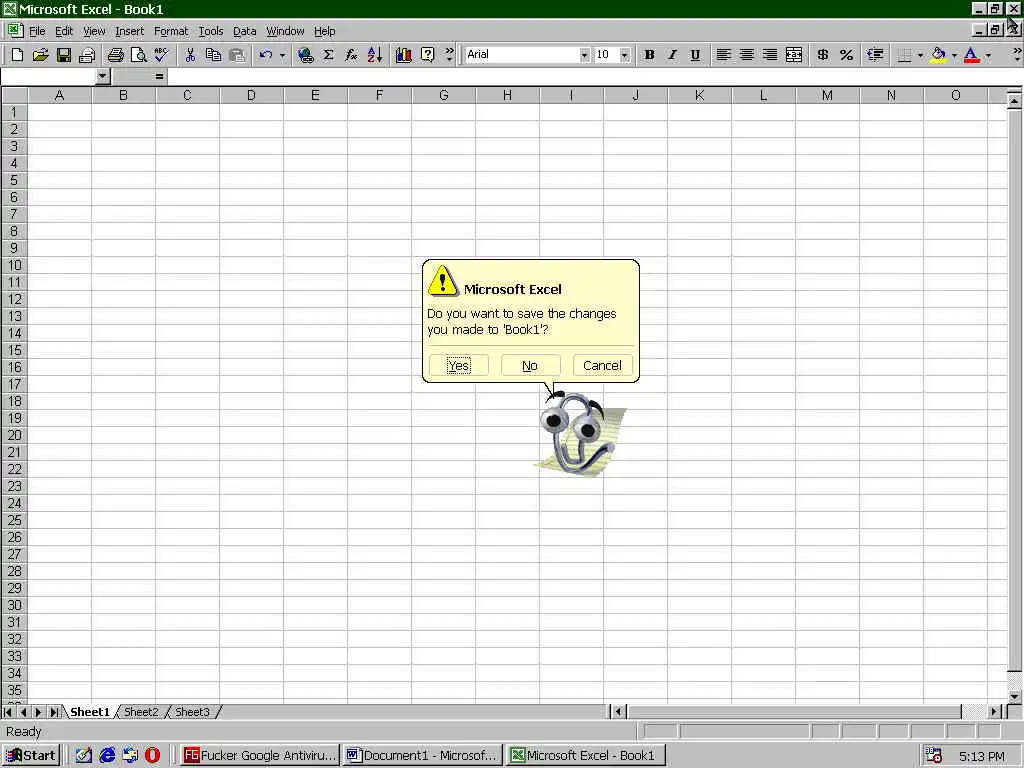Select column D header
This screenshot has height=768, width=1024.
[251, 95]
